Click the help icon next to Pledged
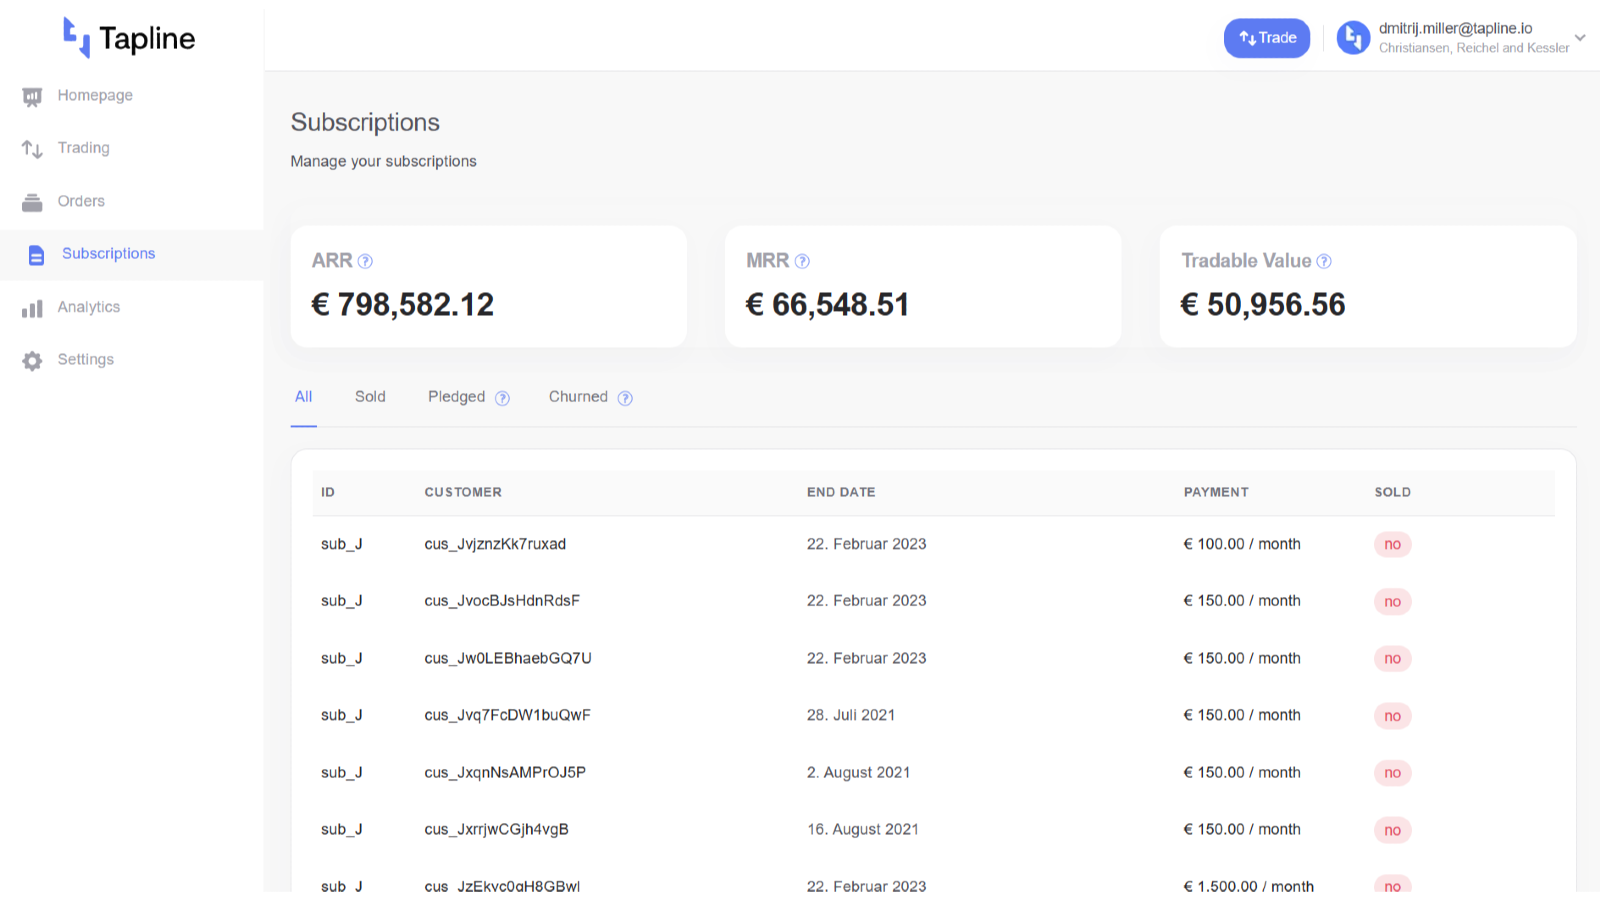The height and width of the screenshot is (900, 1600). pos(502,398)
